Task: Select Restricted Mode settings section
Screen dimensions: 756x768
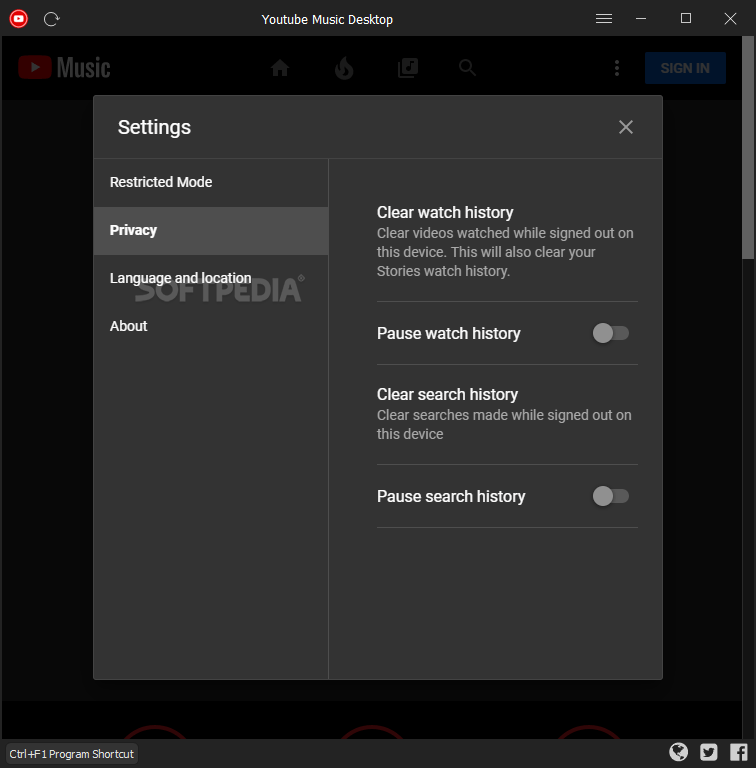Action: click(x=211, y=182)
